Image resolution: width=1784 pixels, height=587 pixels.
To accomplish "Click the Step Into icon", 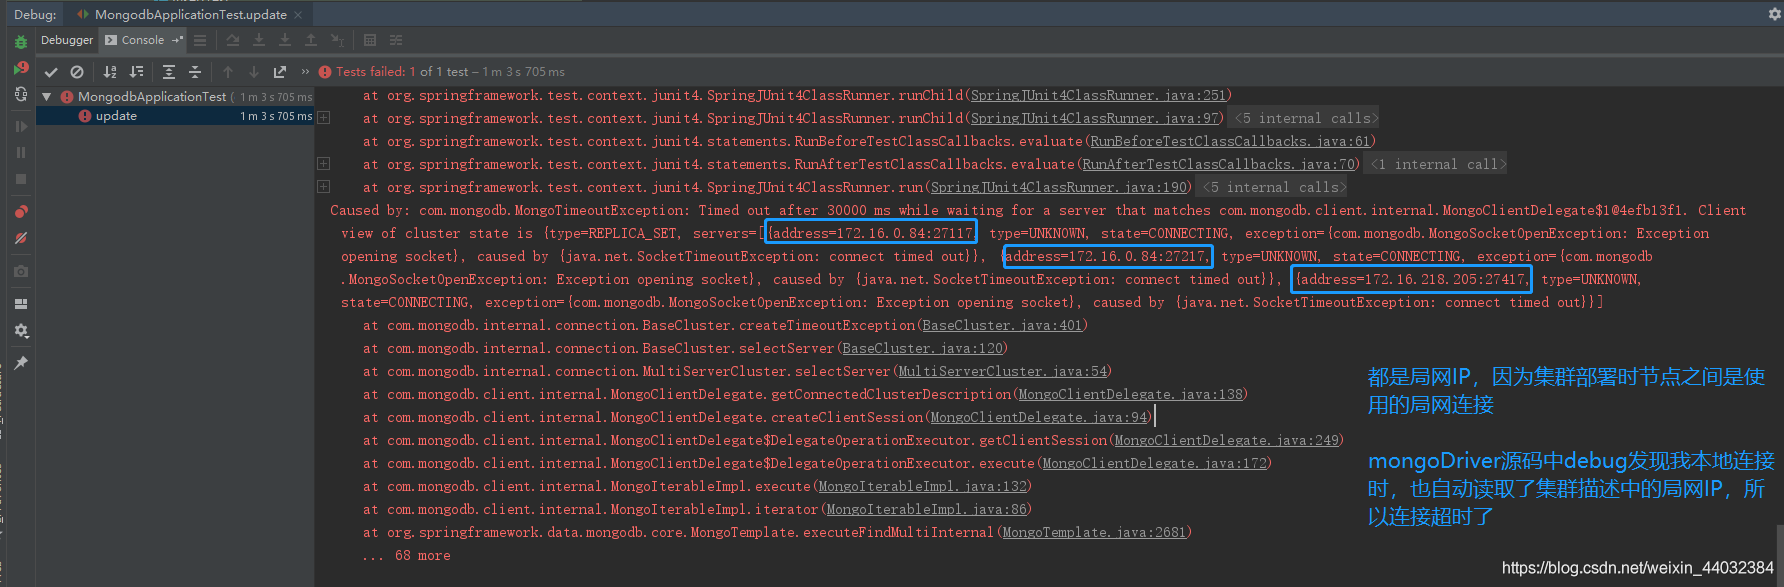I will (x=259, y=40).
